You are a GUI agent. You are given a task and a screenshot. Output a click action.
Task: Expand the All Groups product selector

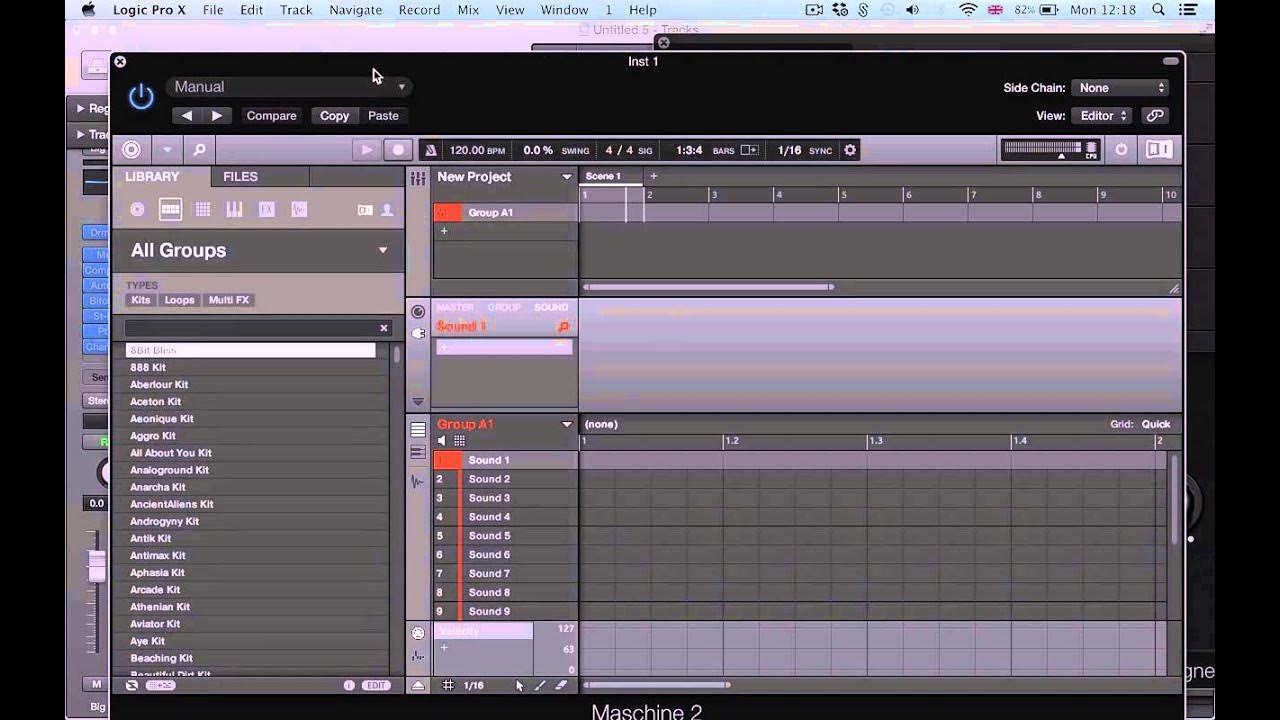point(382,250)
